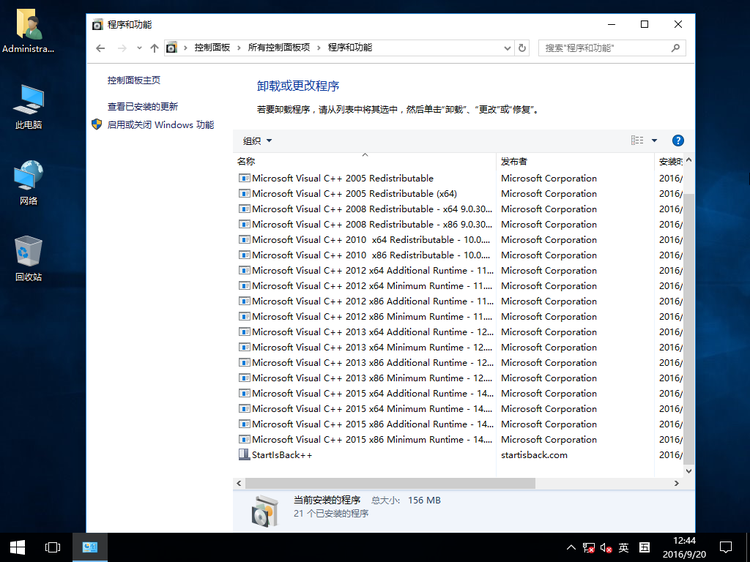The width and height of the screenshot is (750, 562).
Task: Open the recent locations dropdown arrow
Action: click(139, 48)
